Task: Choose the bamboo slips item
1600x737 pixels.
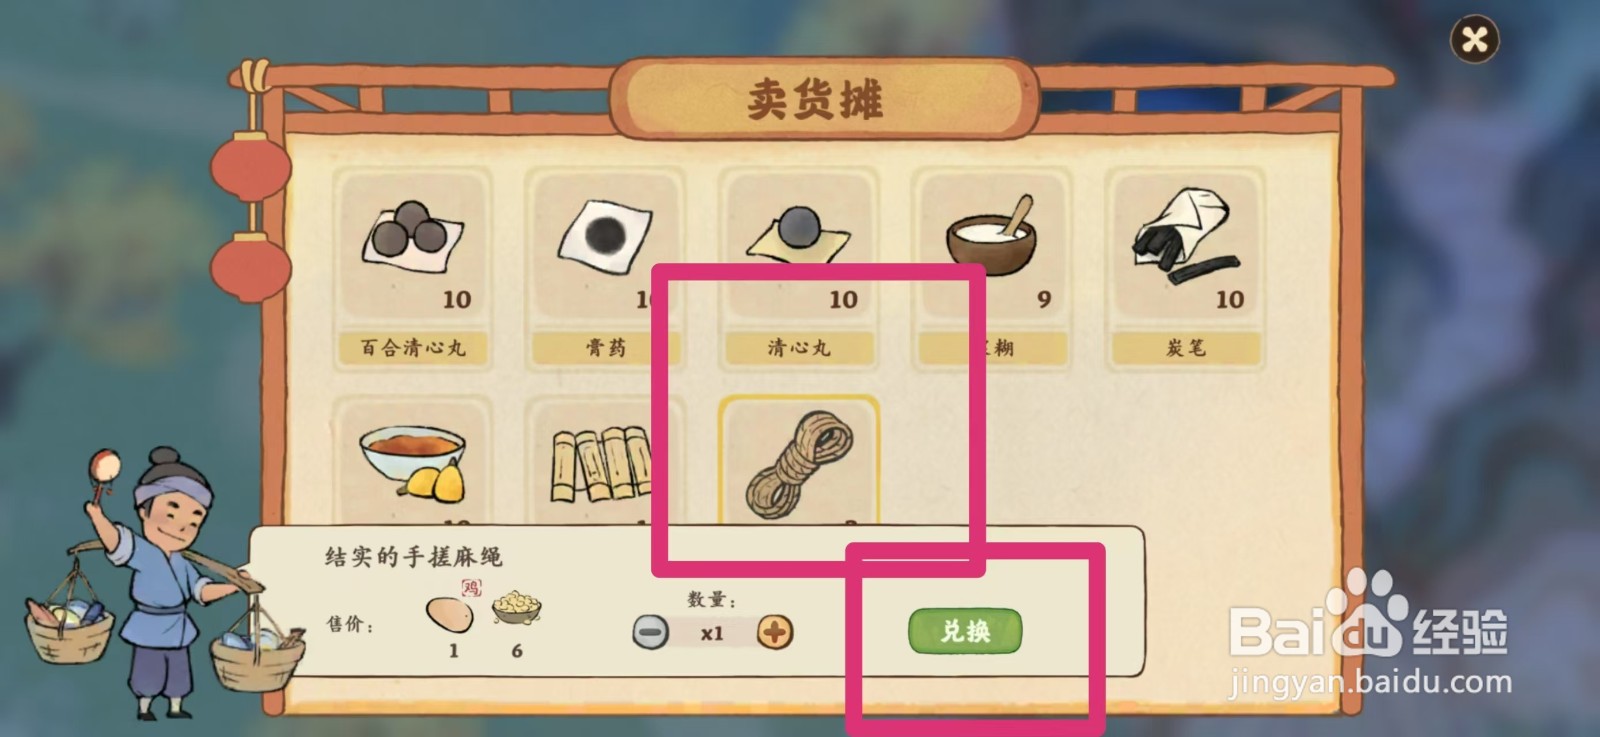Action: point(605,461)
